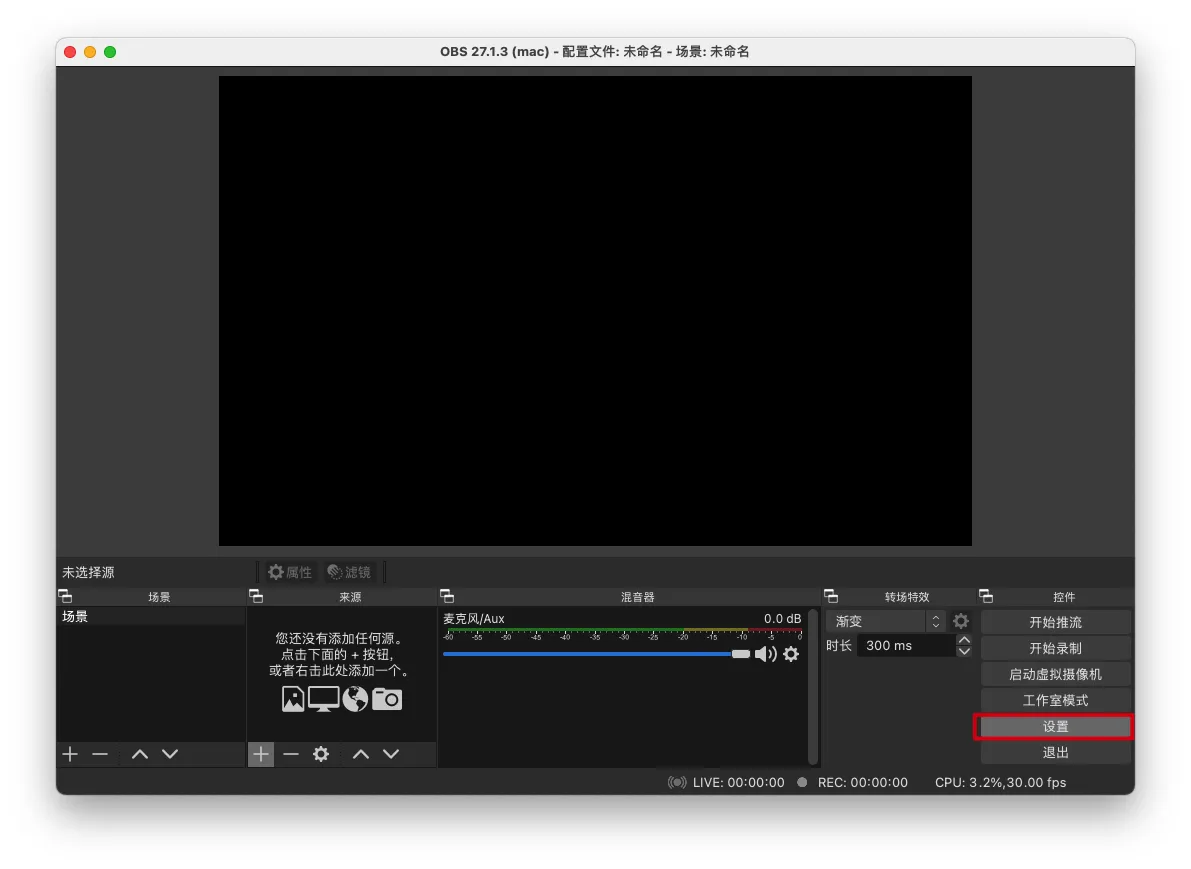Open source properties gear in 来源 panel
Viewport: 1191px width, 869px height.
click(x=321, y=754)
